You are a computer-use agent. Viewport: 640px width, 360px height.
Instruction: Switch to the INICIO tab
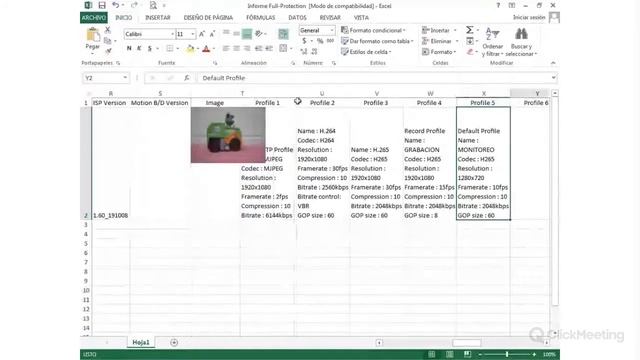(124, 18)
